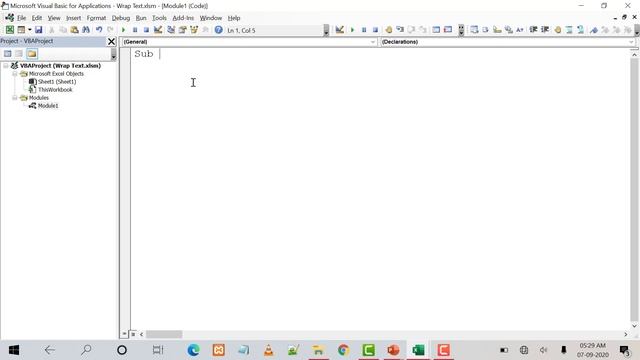Click the Uncomment Block icon
Image resolution: width=640 pixels, height=360 pixels.
click(x=580, y=30)
